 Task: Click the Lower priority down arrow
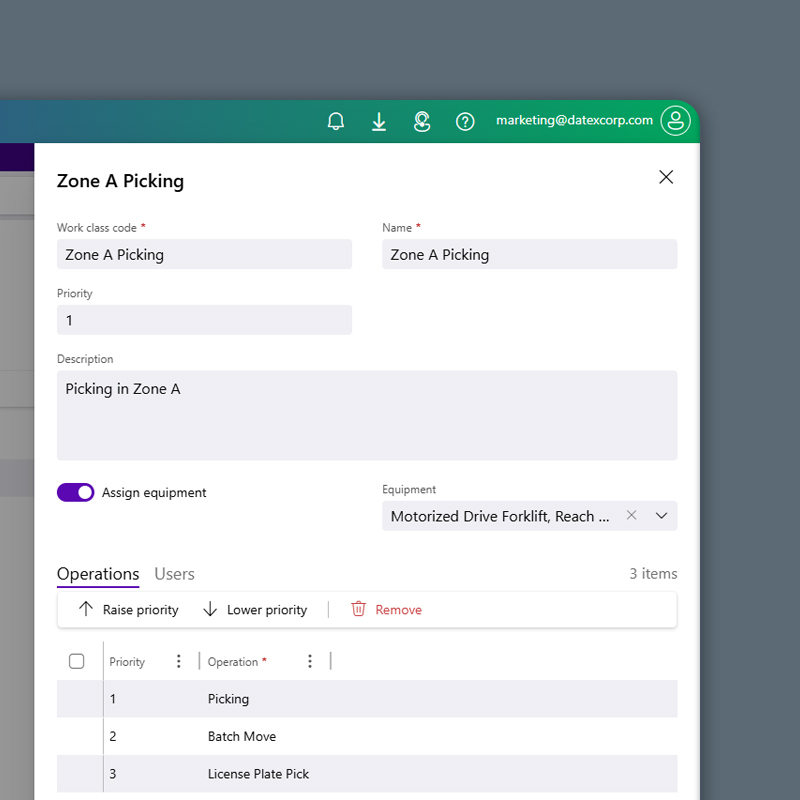[x=210, y=610]
